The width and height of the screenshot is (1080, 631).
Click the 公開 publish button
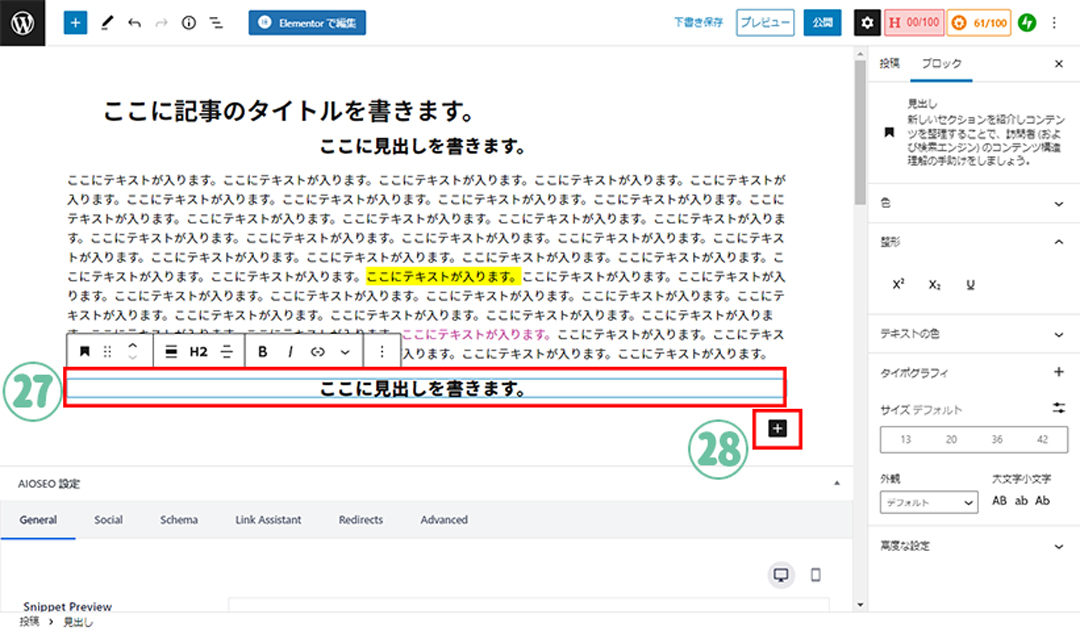coord(821,22)
